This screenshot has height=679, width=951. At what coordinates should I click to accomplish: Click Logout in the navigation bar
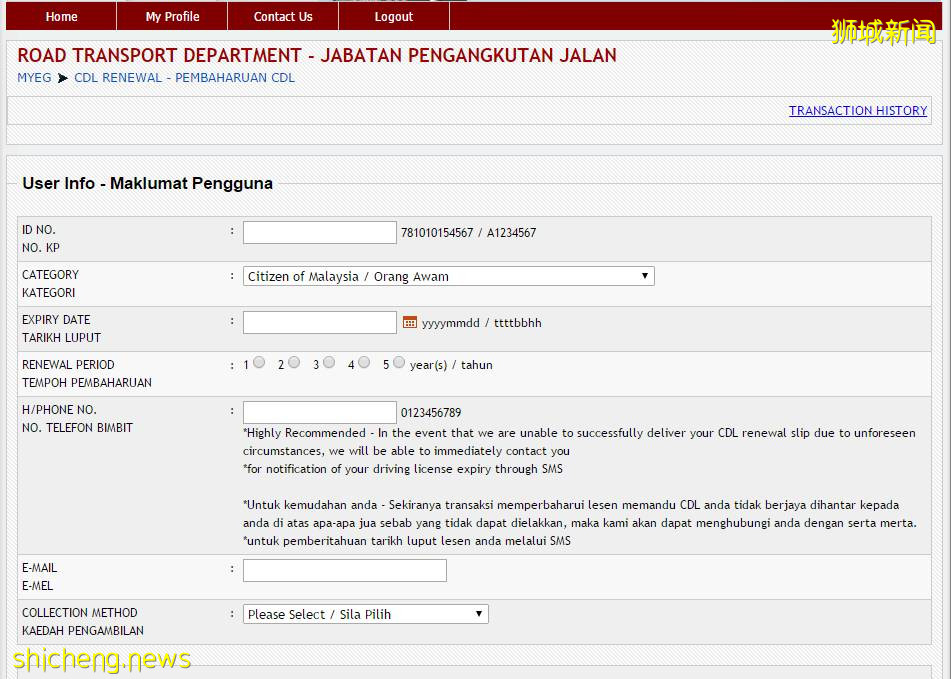point(394,17)
